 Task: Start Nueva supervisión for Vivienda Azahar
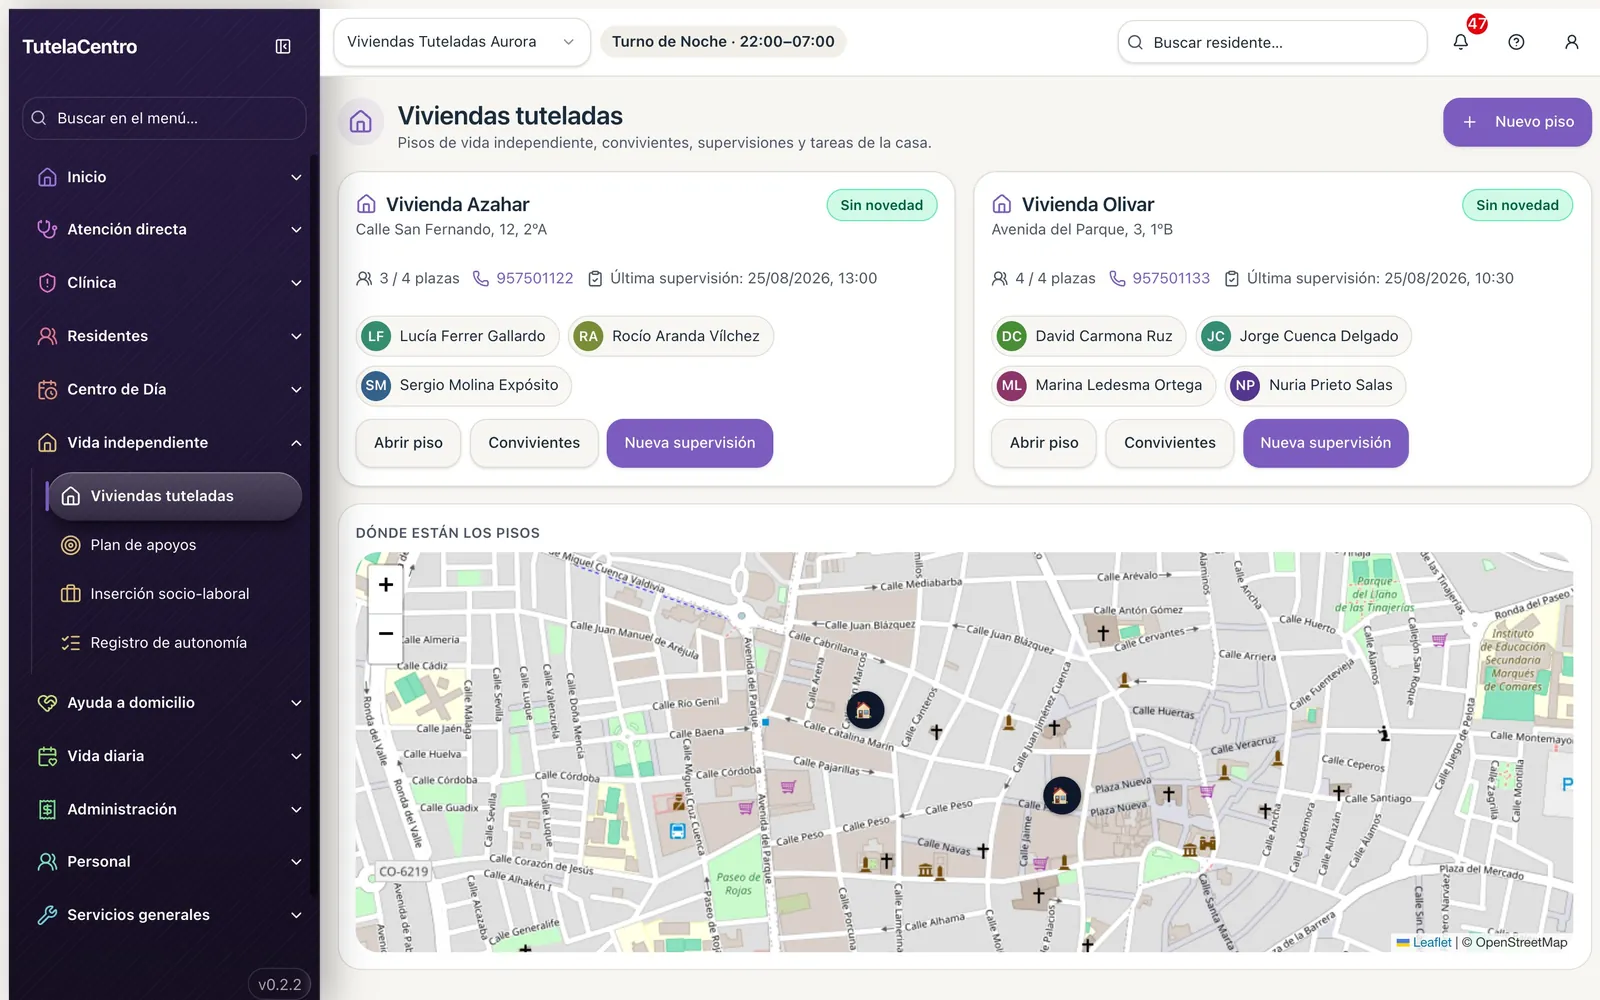point(690,443)
